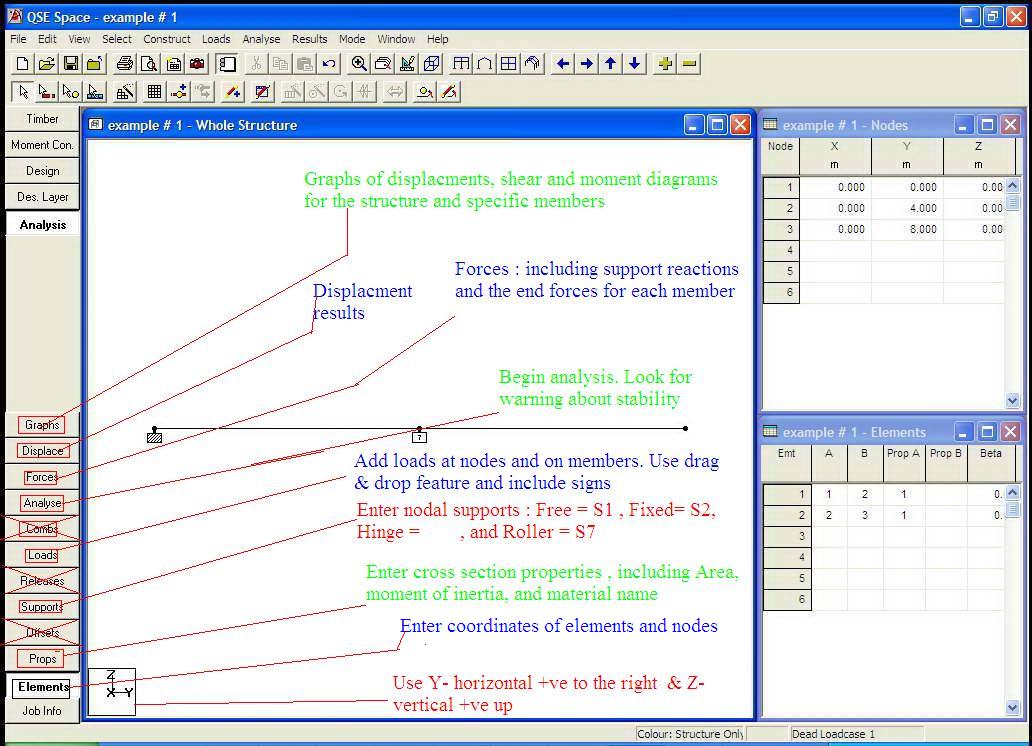Screen dimensions: 1032x746
Task: Click the add-node tool with blue plus
Action: [178, 92]
